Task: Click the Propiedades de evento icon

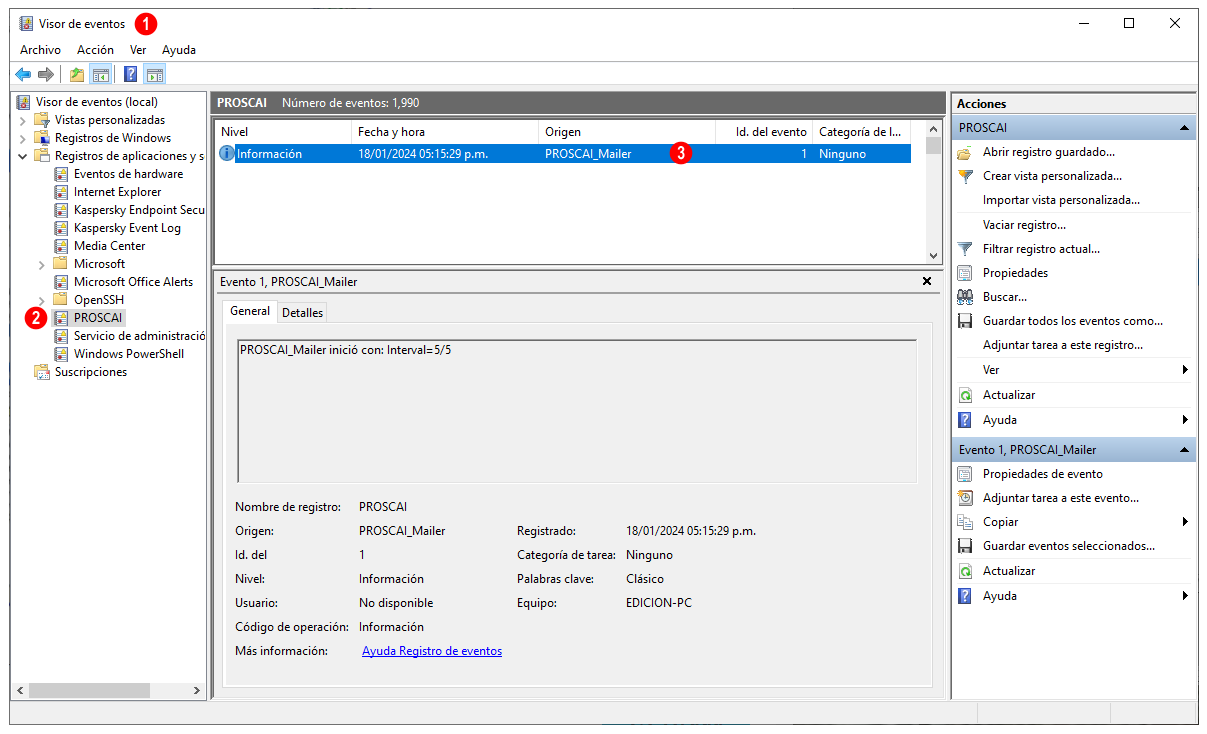Action: [965, 474]
